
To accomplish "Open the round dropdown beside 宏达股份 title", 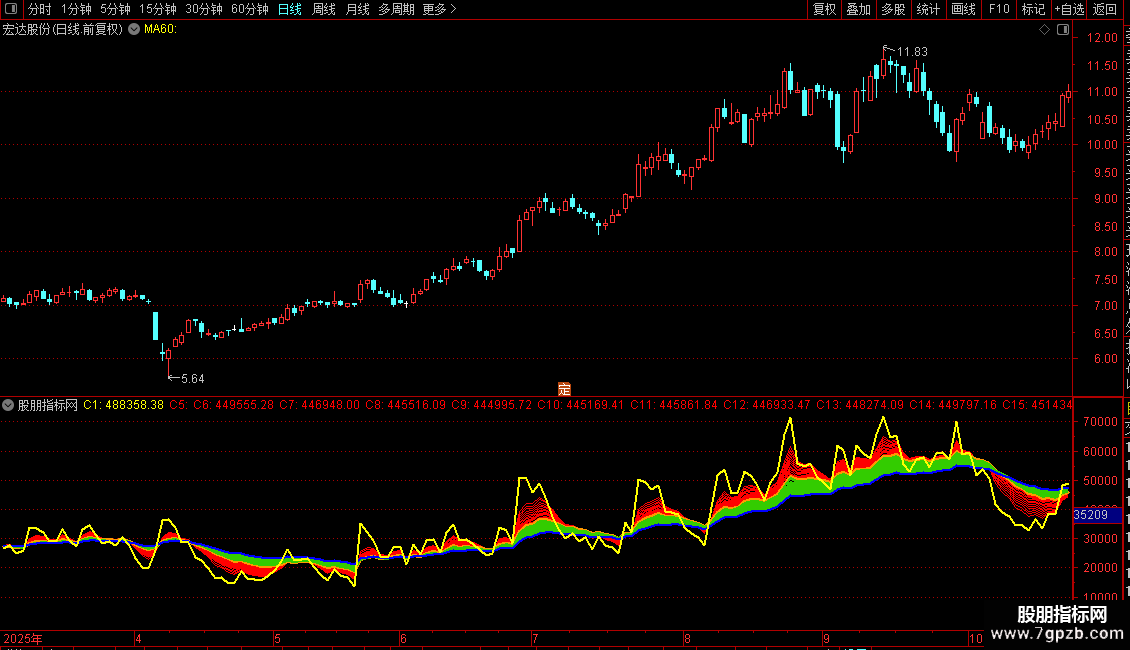I will pos(134,30).
